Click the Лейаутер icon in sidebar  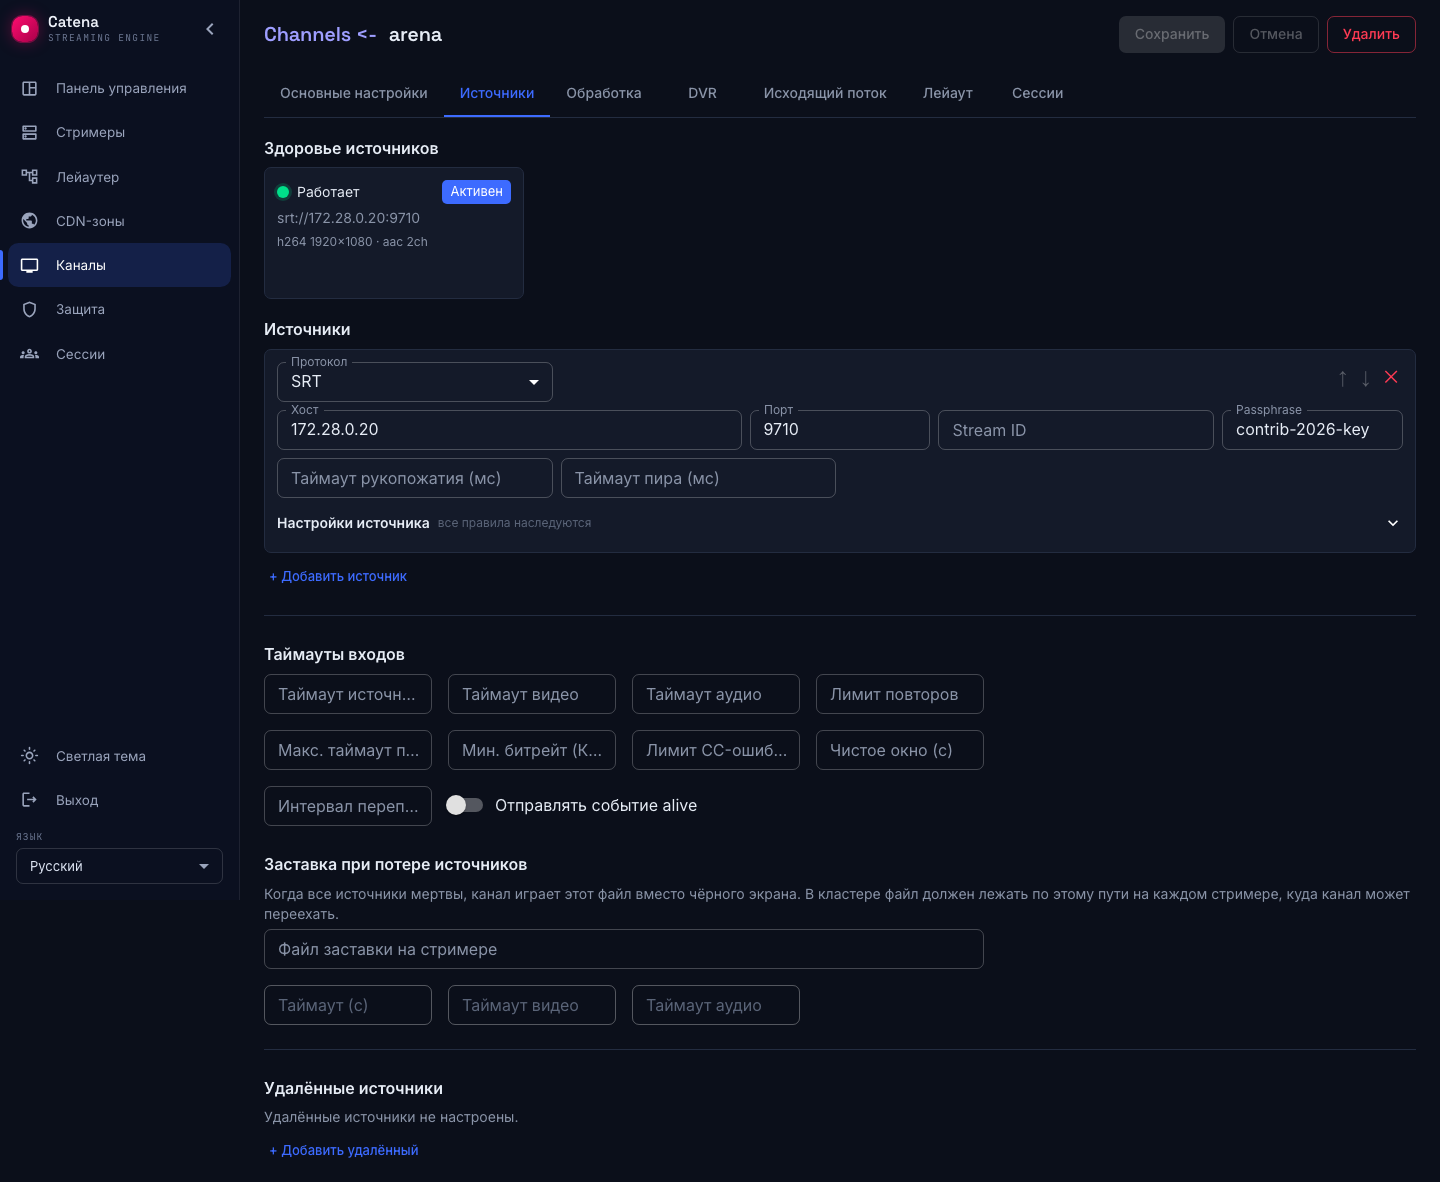30,177
